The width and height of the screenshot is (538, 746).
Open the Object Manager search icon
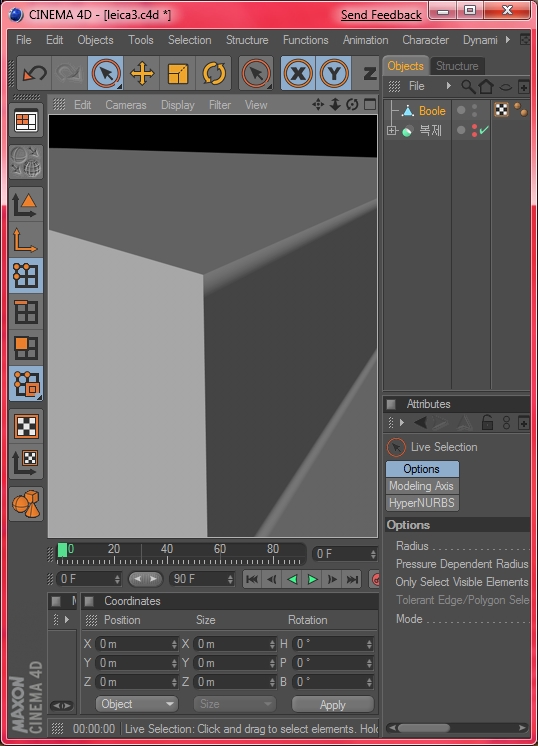click(x=468, y=87)
